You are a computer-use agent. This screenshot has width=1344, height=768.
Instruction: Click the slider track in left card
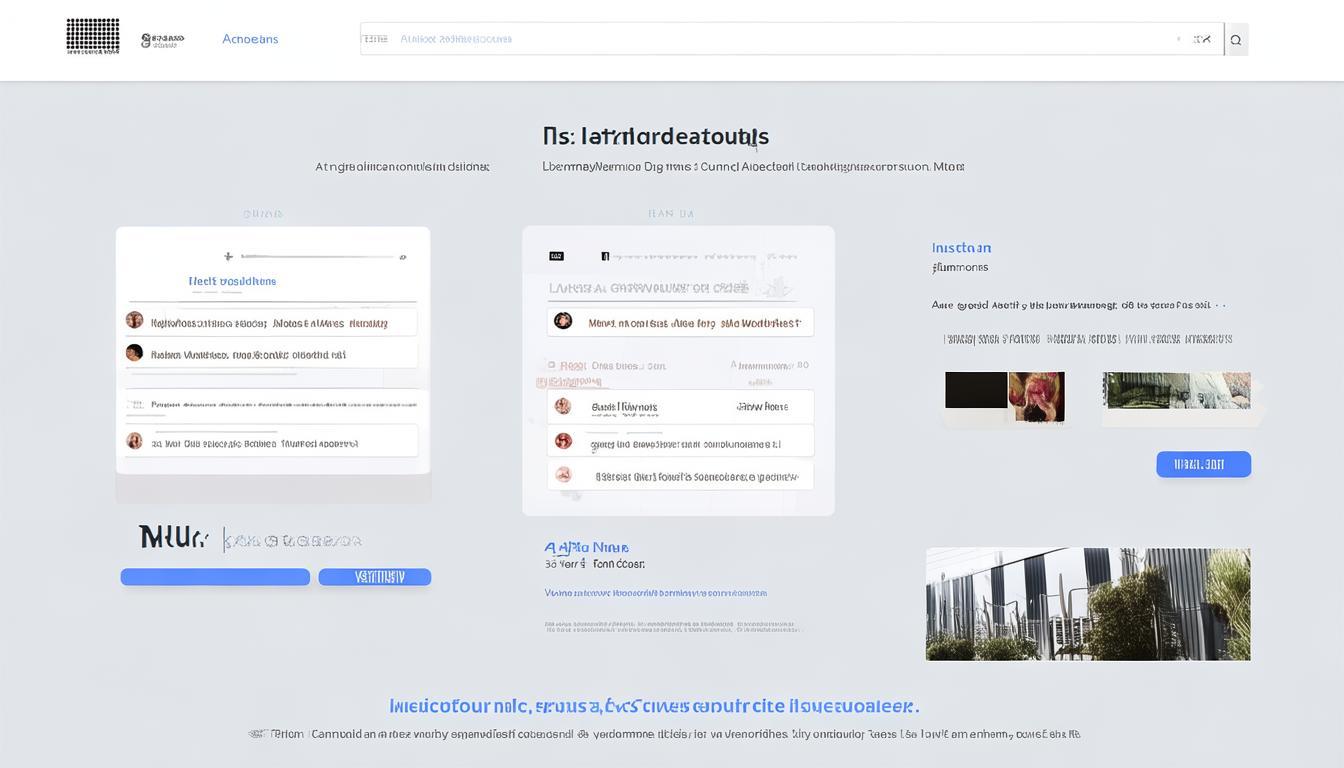click(x=320, y=257)
